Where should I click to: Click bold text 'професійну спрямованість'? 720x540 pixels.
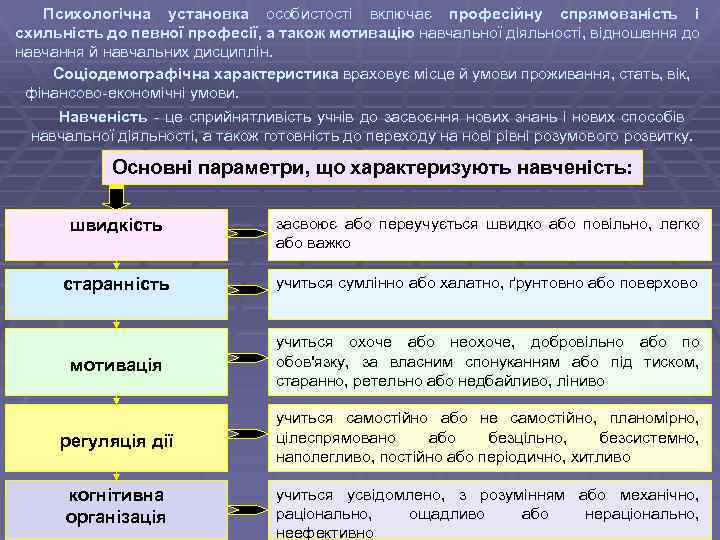pyautogui.click(x=563, y=14)
